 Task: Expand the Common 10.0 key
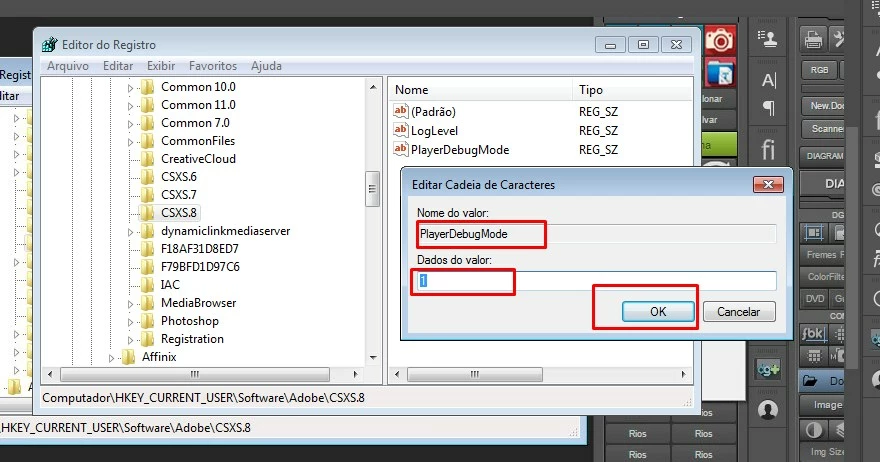pyautogui.click(x=130, y=88)
